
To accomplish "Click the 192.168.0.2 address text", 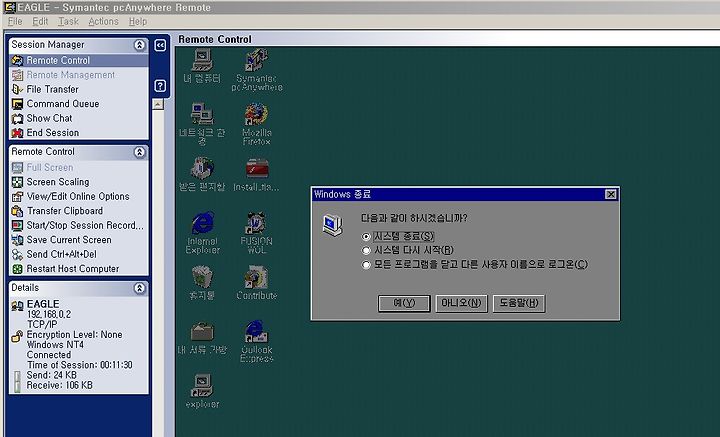I will click(49, 314).
